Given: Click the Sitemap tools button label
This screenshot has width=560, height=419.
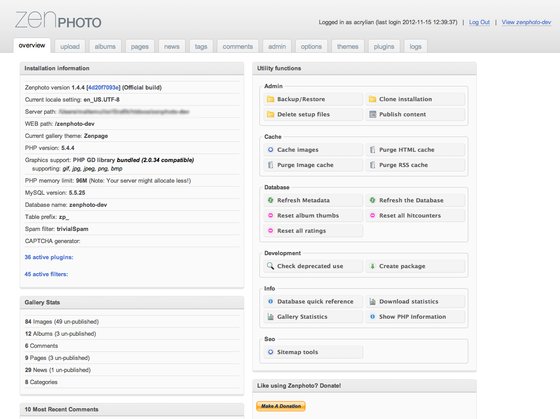Looking at the screenshot, I should click(298, 352).
